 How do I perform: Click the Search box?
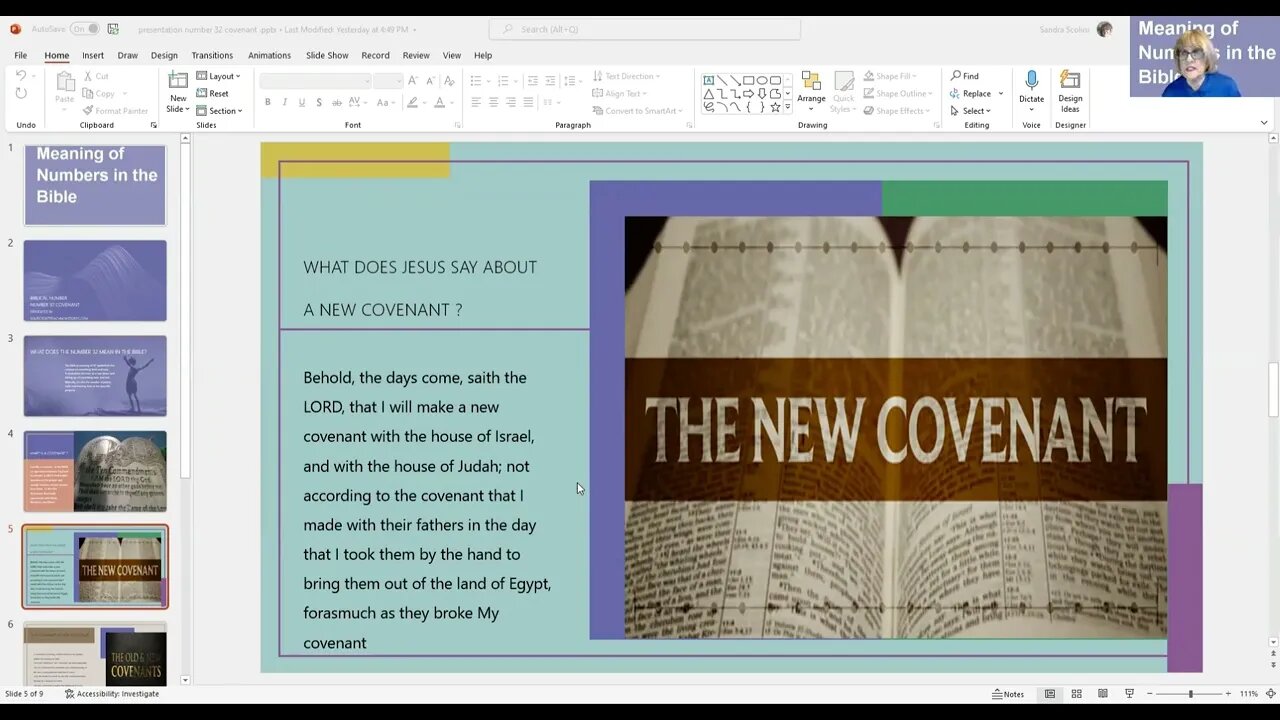pyautogui.click(x=645, y=29)
